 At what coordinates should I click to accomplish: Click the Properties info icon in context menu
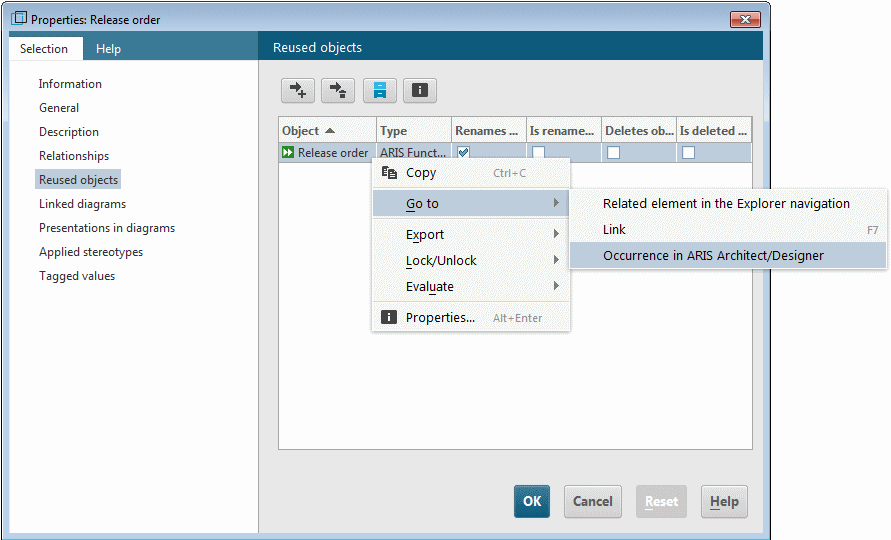(389, 317)
